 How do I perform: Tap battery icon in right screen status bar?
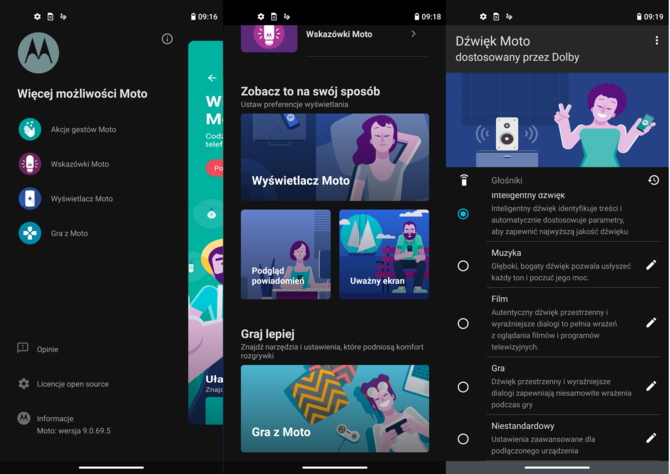tap(639, 17)
